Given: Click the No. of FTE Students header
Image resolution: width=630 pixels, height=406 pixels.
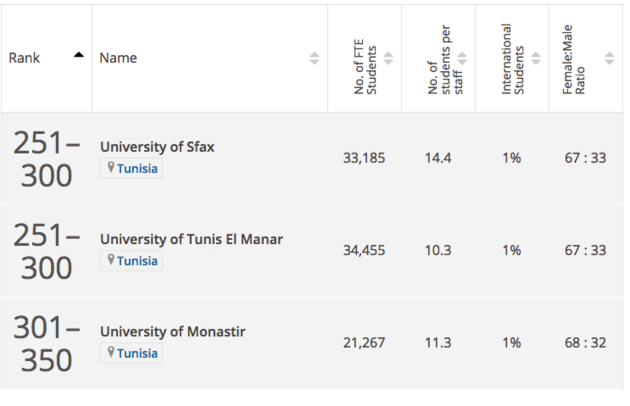Looking at the screenshot, I should tap(365, 67).
